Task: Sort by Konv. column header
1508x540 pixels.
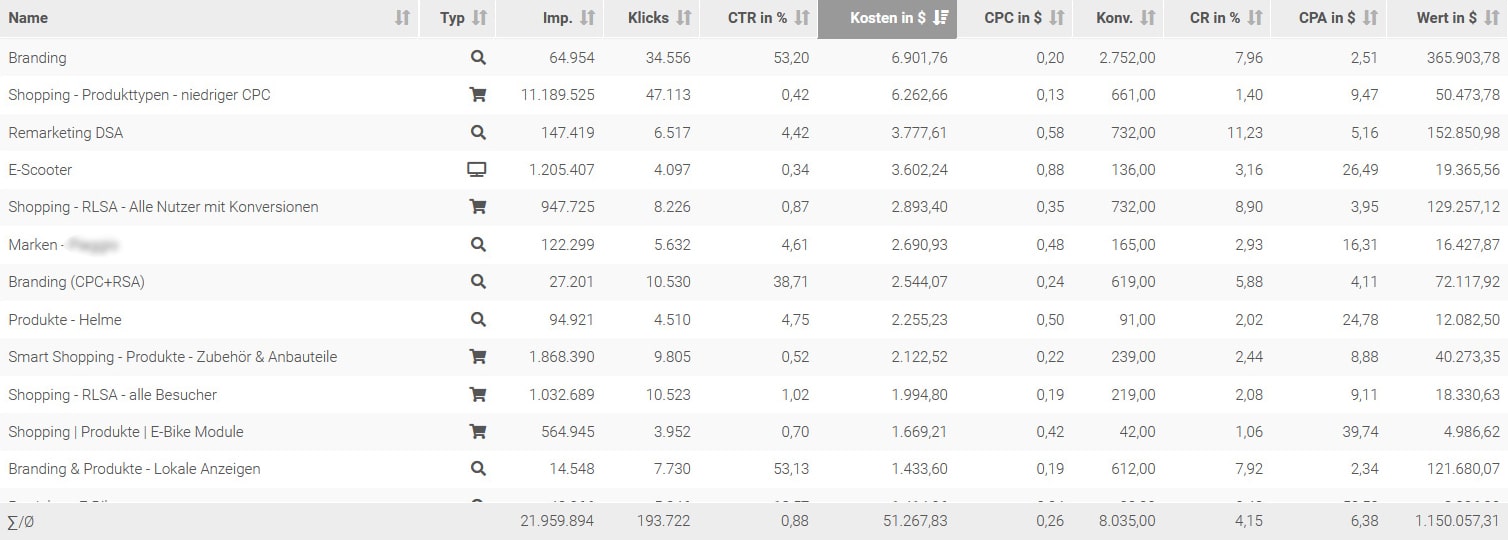Action: coord(1125,18)
